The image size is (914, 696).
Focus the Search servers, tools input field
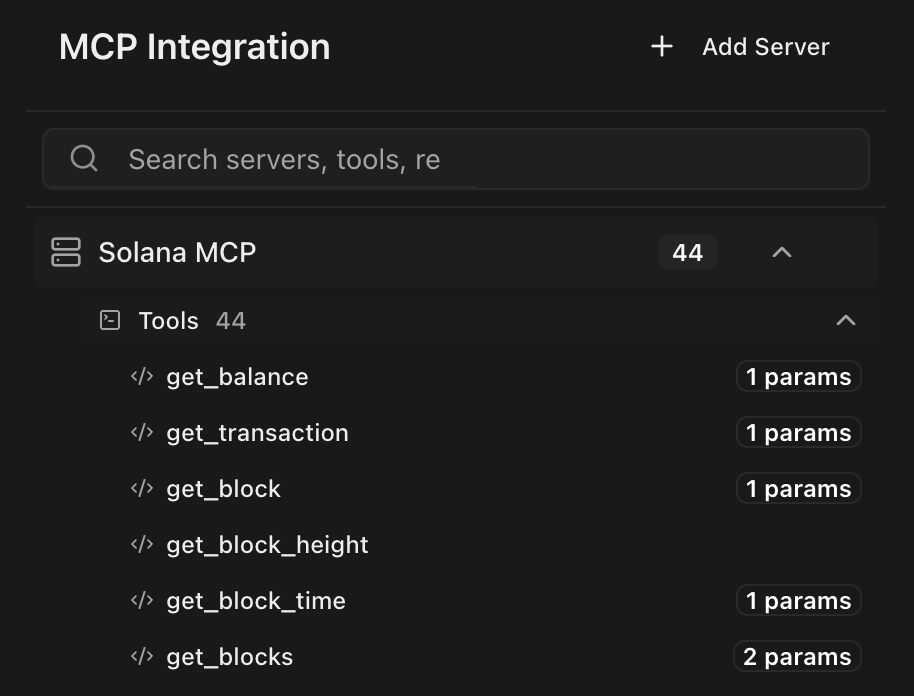point(480,159)
